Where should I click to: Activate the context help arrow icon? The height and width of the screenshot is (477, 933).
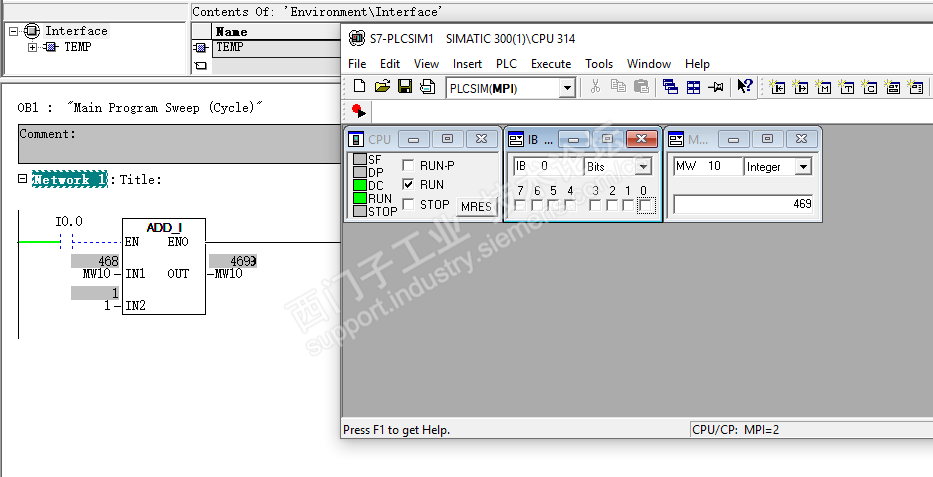coord(744,87)
